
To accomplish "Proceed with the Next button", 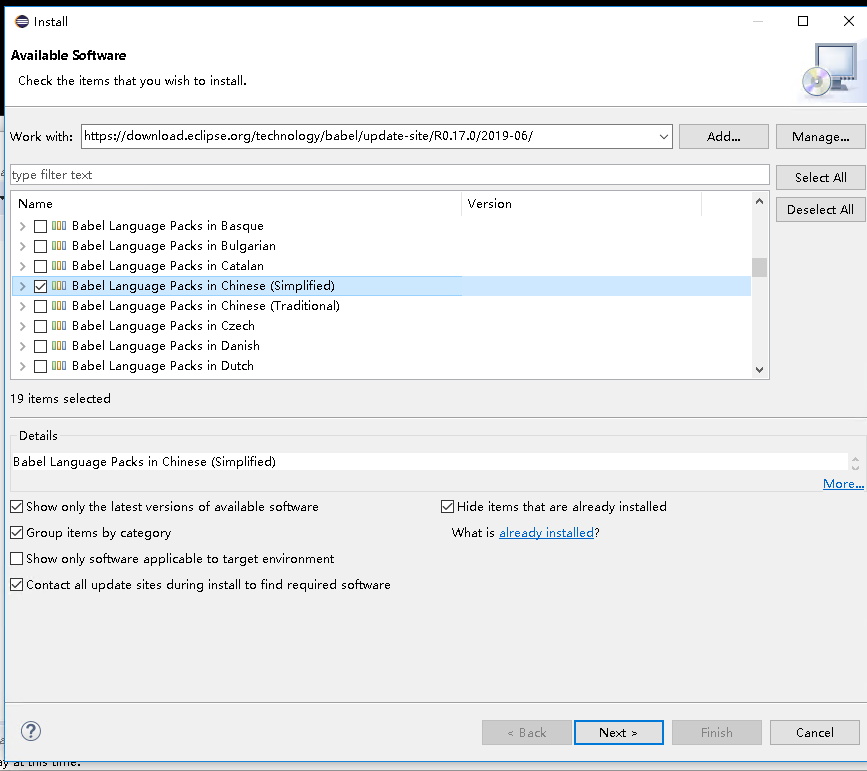I will (x=619, y=732).
